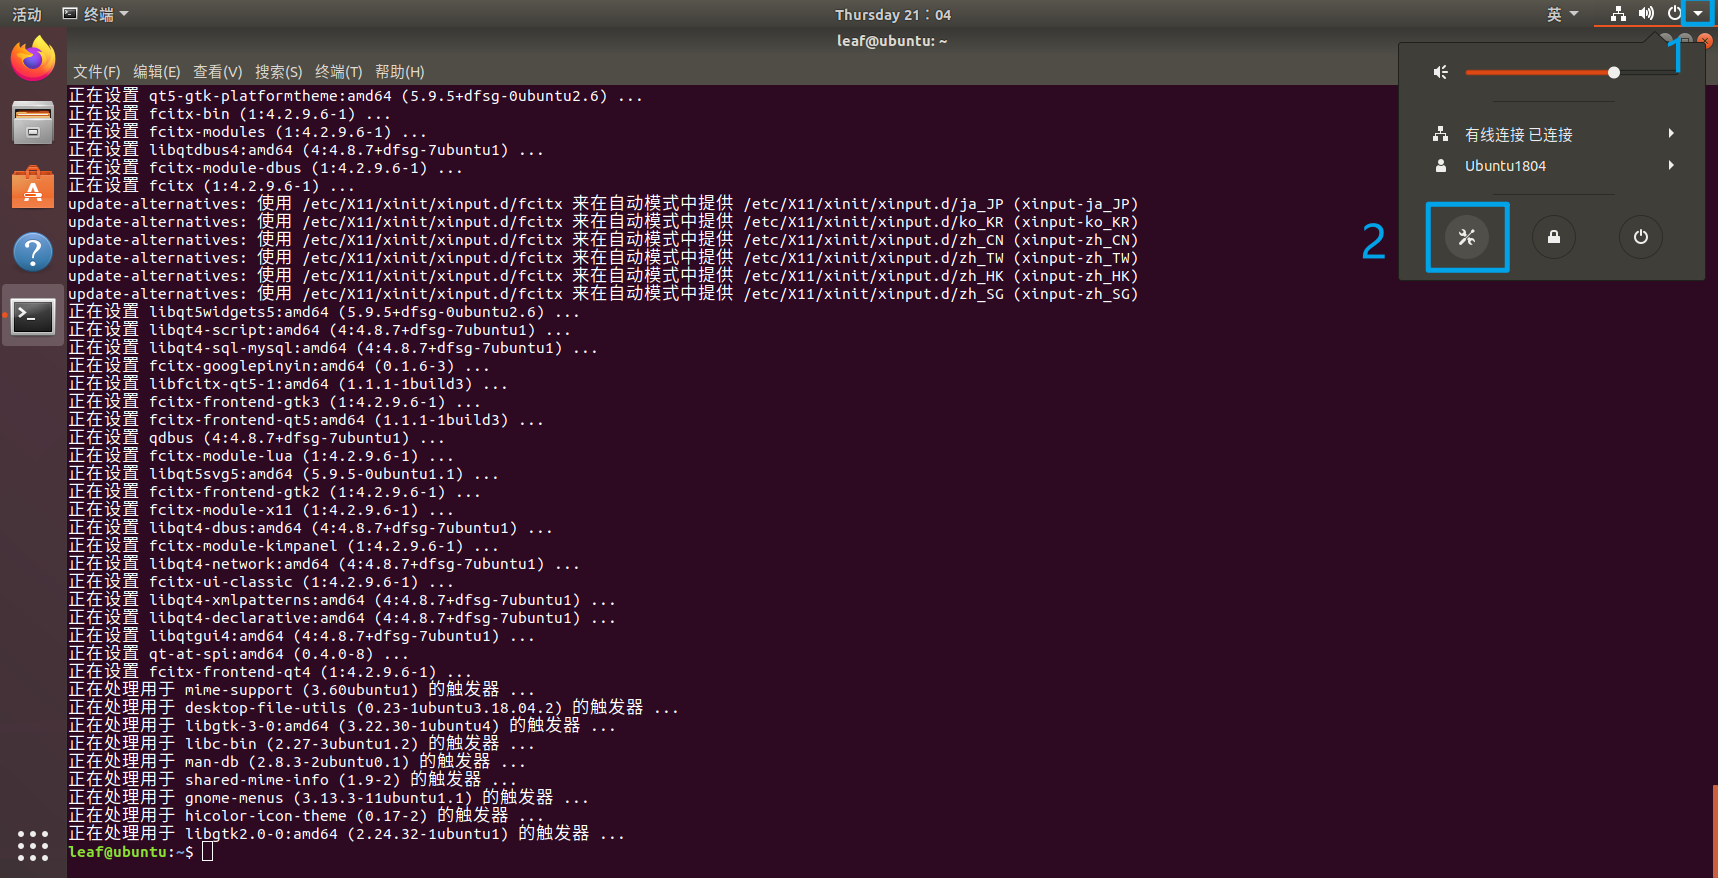The image size is (1718, 878).
Task: Click the terminal vertical scrollbar
Action: [x=1714, y=830]
